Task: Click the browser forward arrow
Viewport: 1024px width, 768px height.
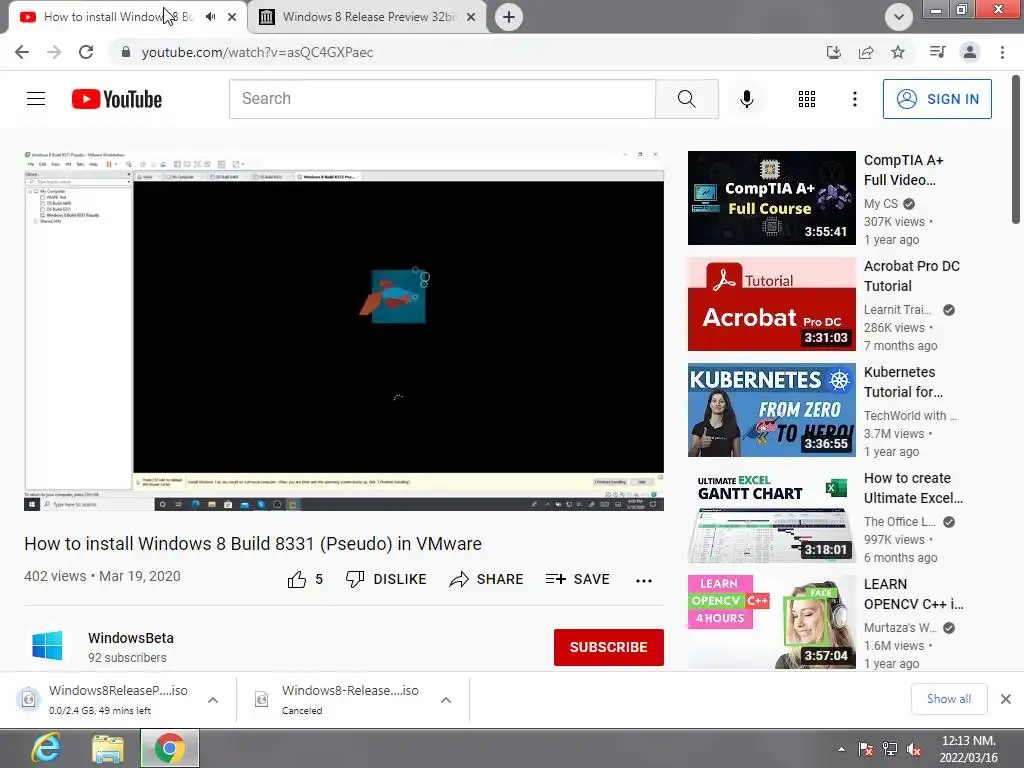Action: pos(54,52)
